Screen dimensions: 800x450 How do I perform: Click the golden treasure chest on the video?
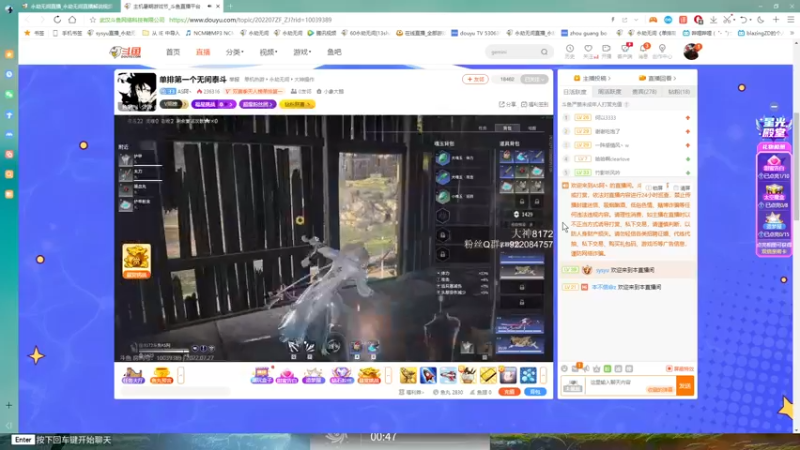[x=136, y=261]
